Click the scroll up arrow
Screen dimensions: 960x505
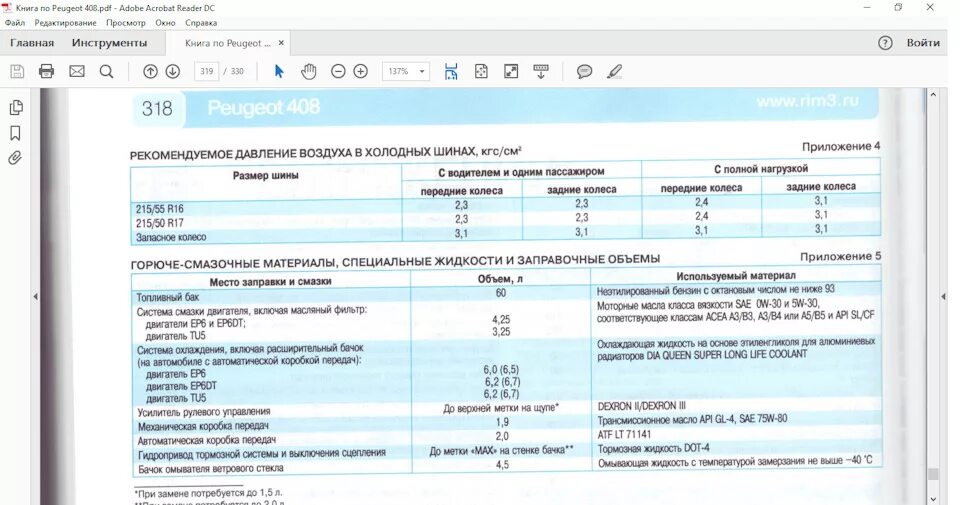point(932,95)
